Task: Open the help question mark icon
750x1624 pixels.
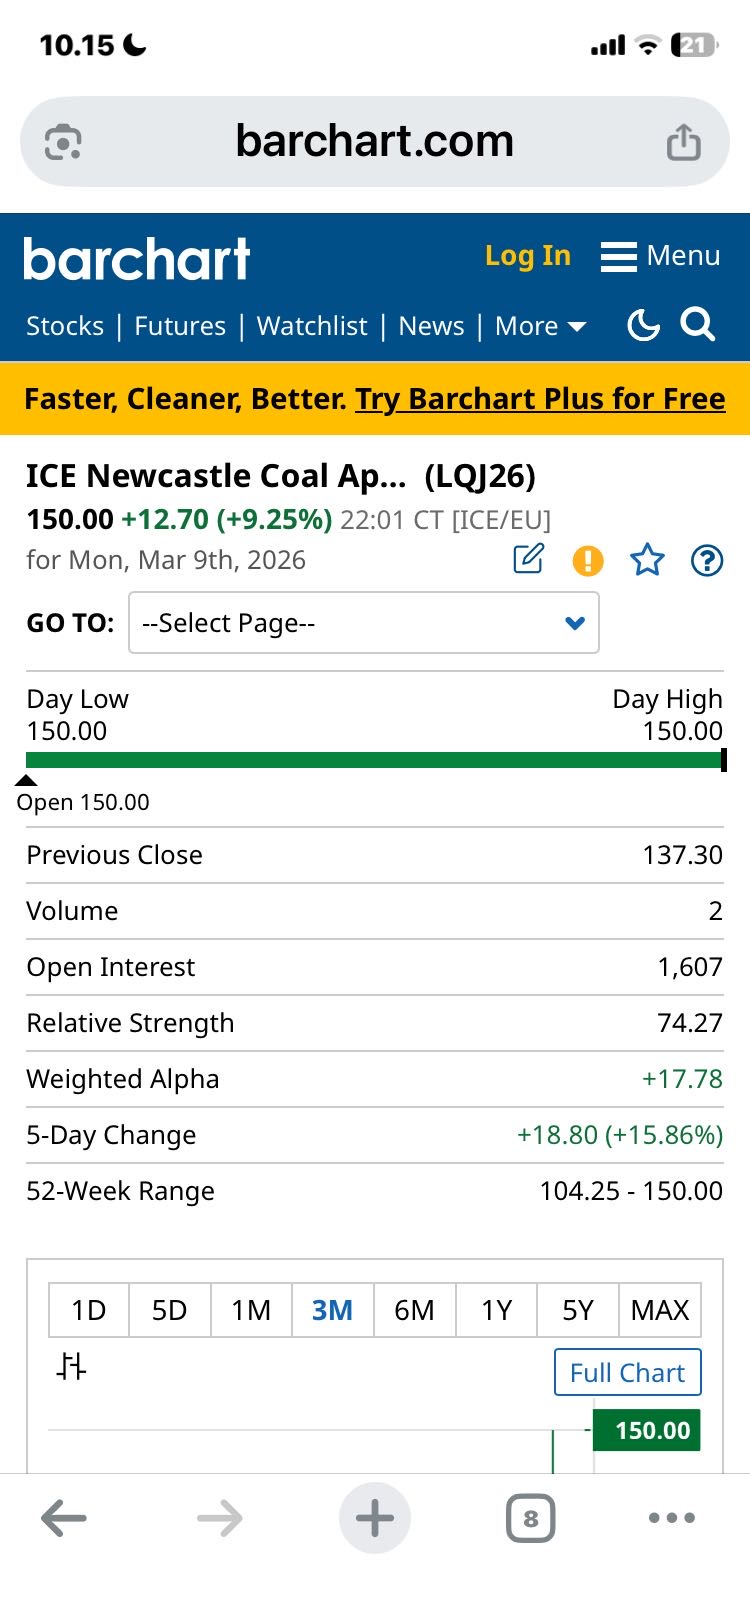Action: [707, 561]
